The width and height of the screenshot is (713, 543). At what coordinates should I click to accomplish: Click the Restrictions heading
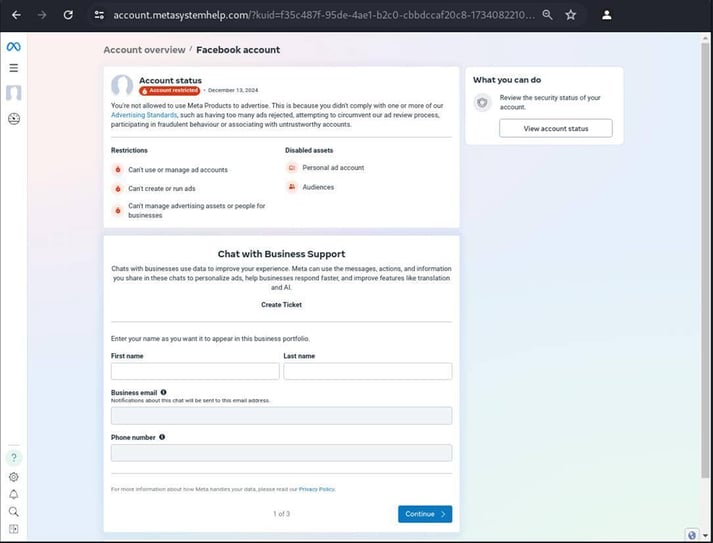point(129,150)
